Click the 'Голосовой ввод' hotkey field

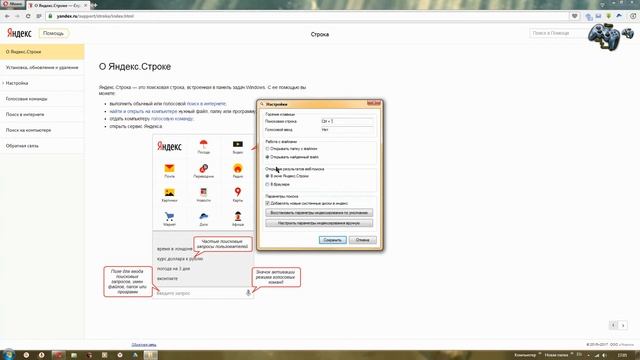coord(347,130)
